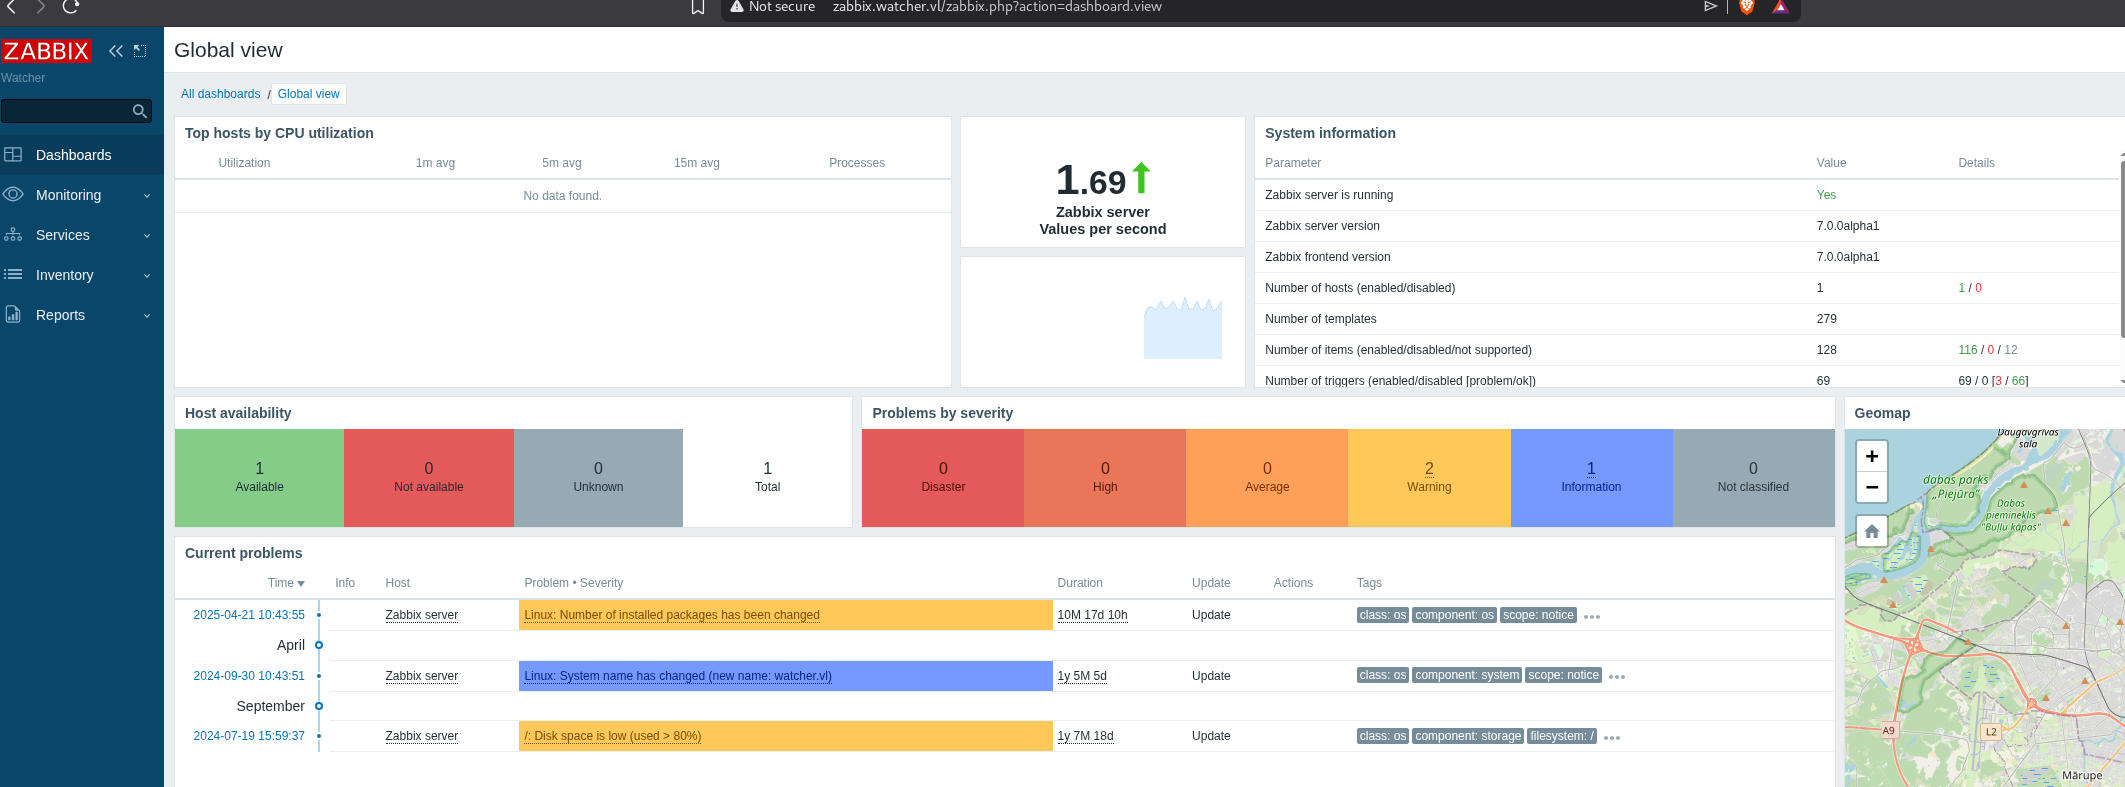The width and height of the screenshot is (2125, 787).
Task: Show more tags for installed packages problem
Action: (1592, 617)
